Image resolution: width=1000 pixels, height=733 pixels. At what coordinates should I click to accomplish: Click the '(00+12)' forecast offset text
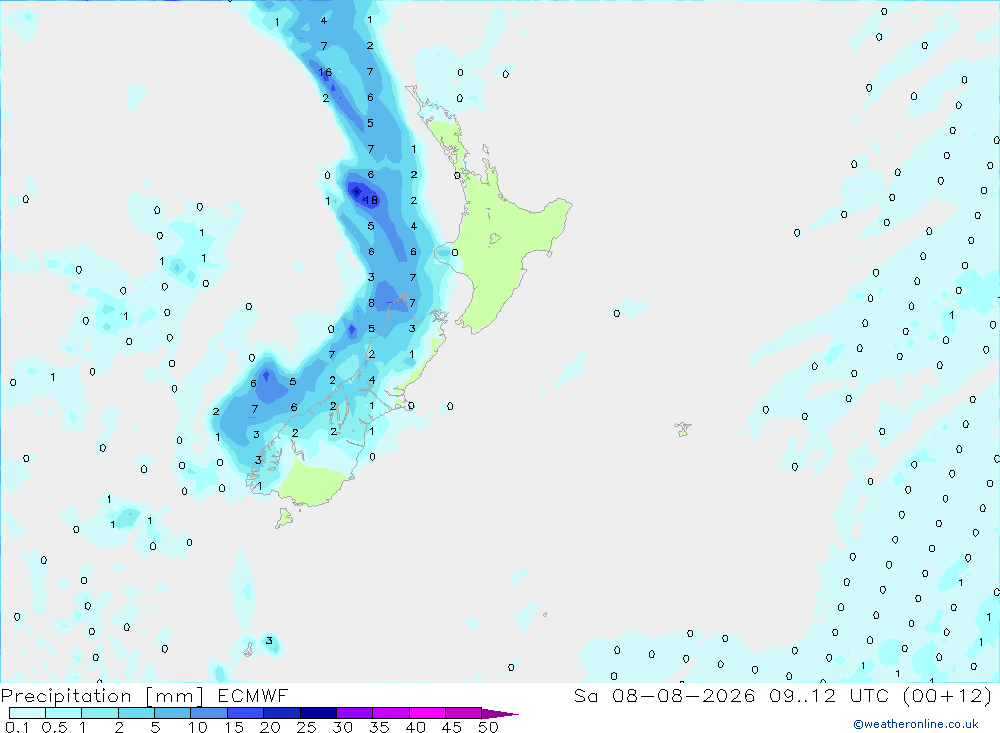click(948, 695)
